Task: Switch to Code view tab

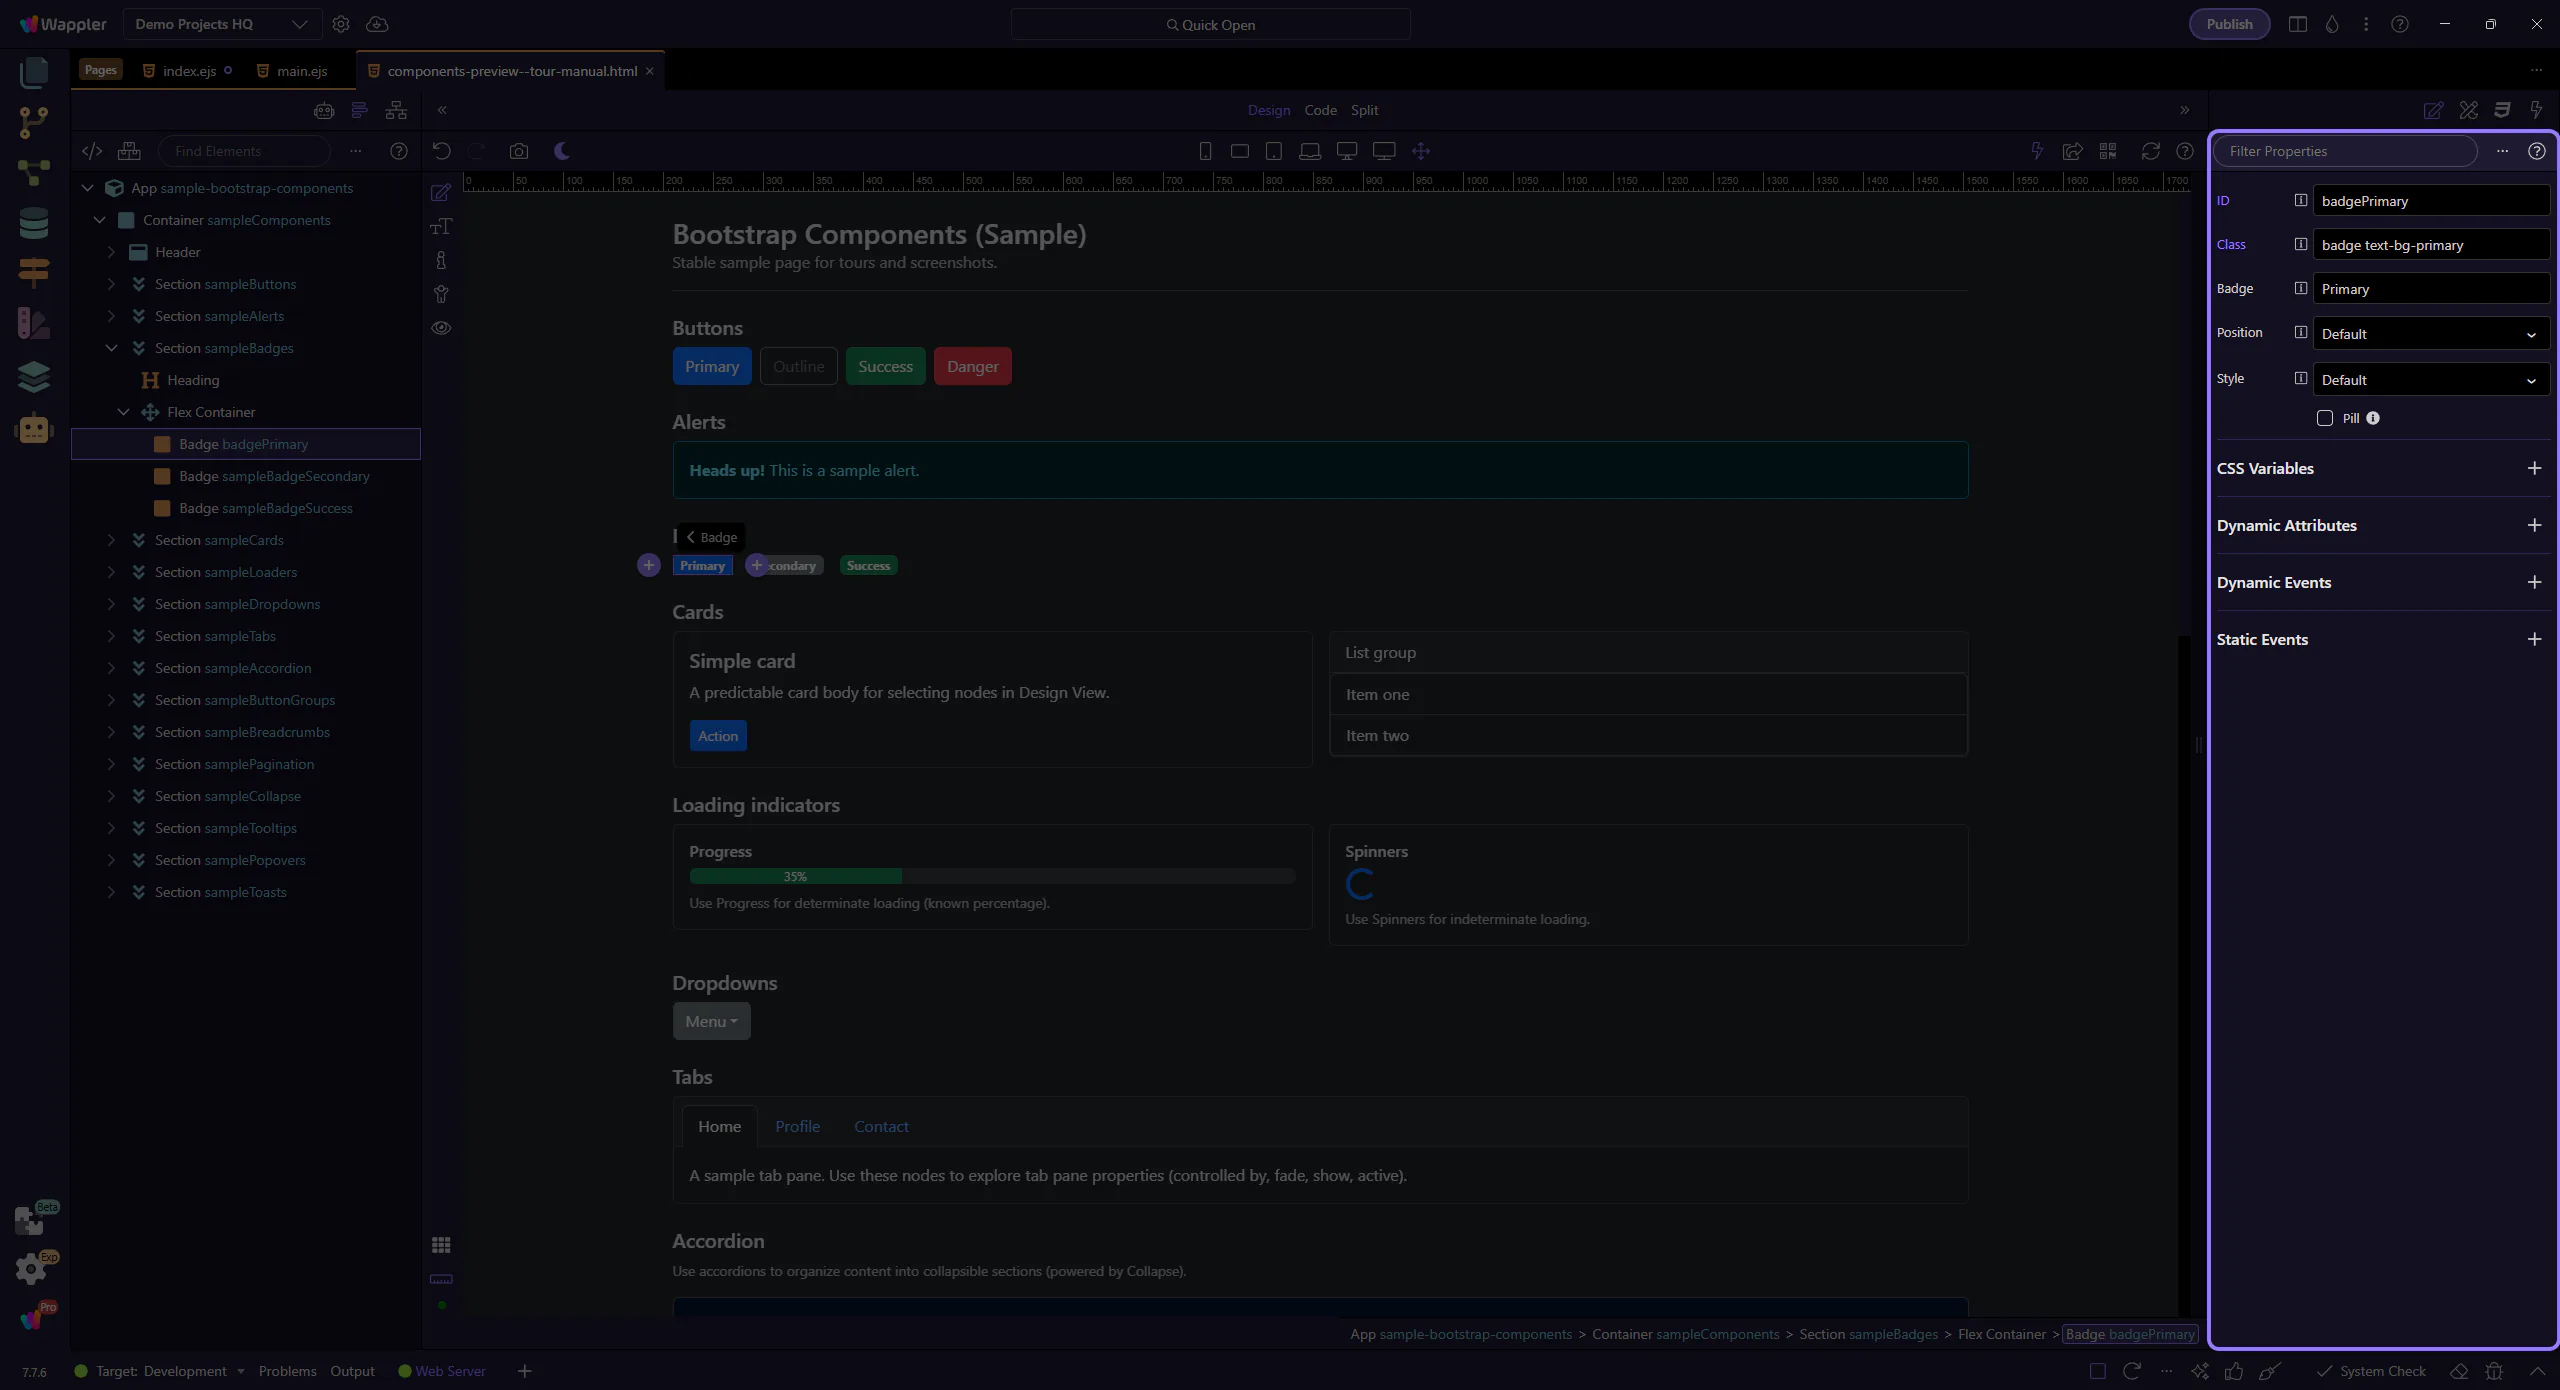Action: [x=1320, y=110]
